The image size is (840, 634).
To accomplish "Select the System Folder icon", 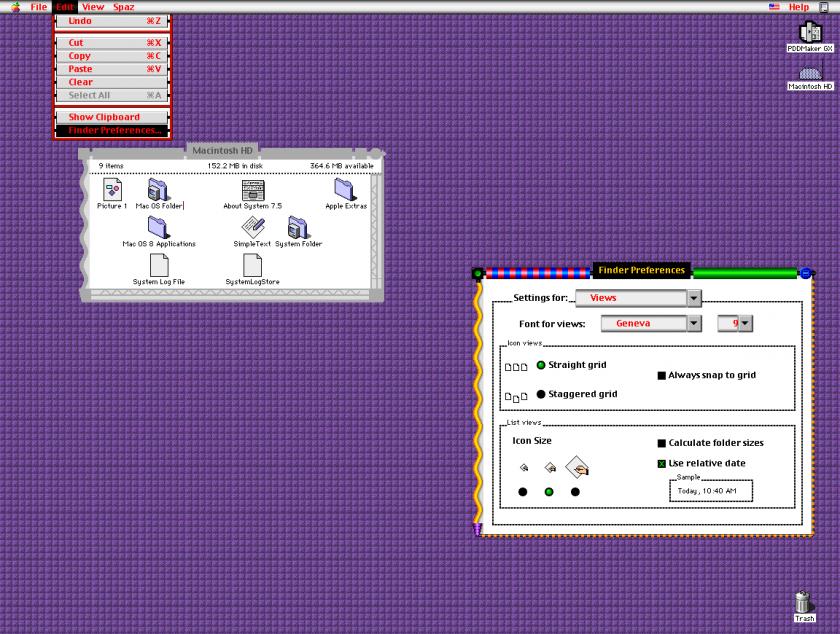I will [x=298, y=227].
